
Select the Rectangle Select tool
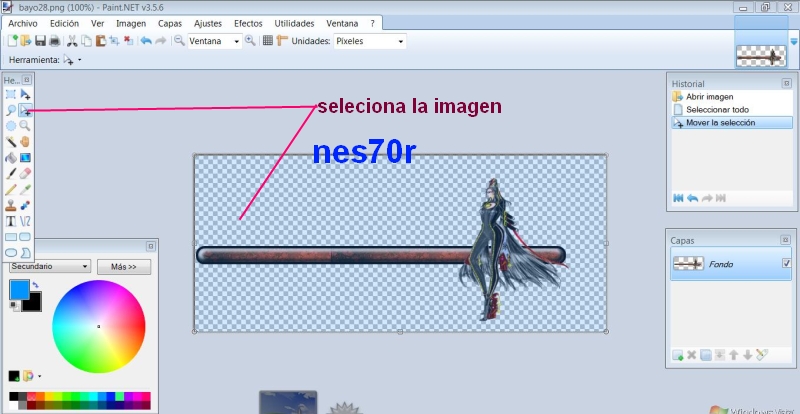point(11,94)
